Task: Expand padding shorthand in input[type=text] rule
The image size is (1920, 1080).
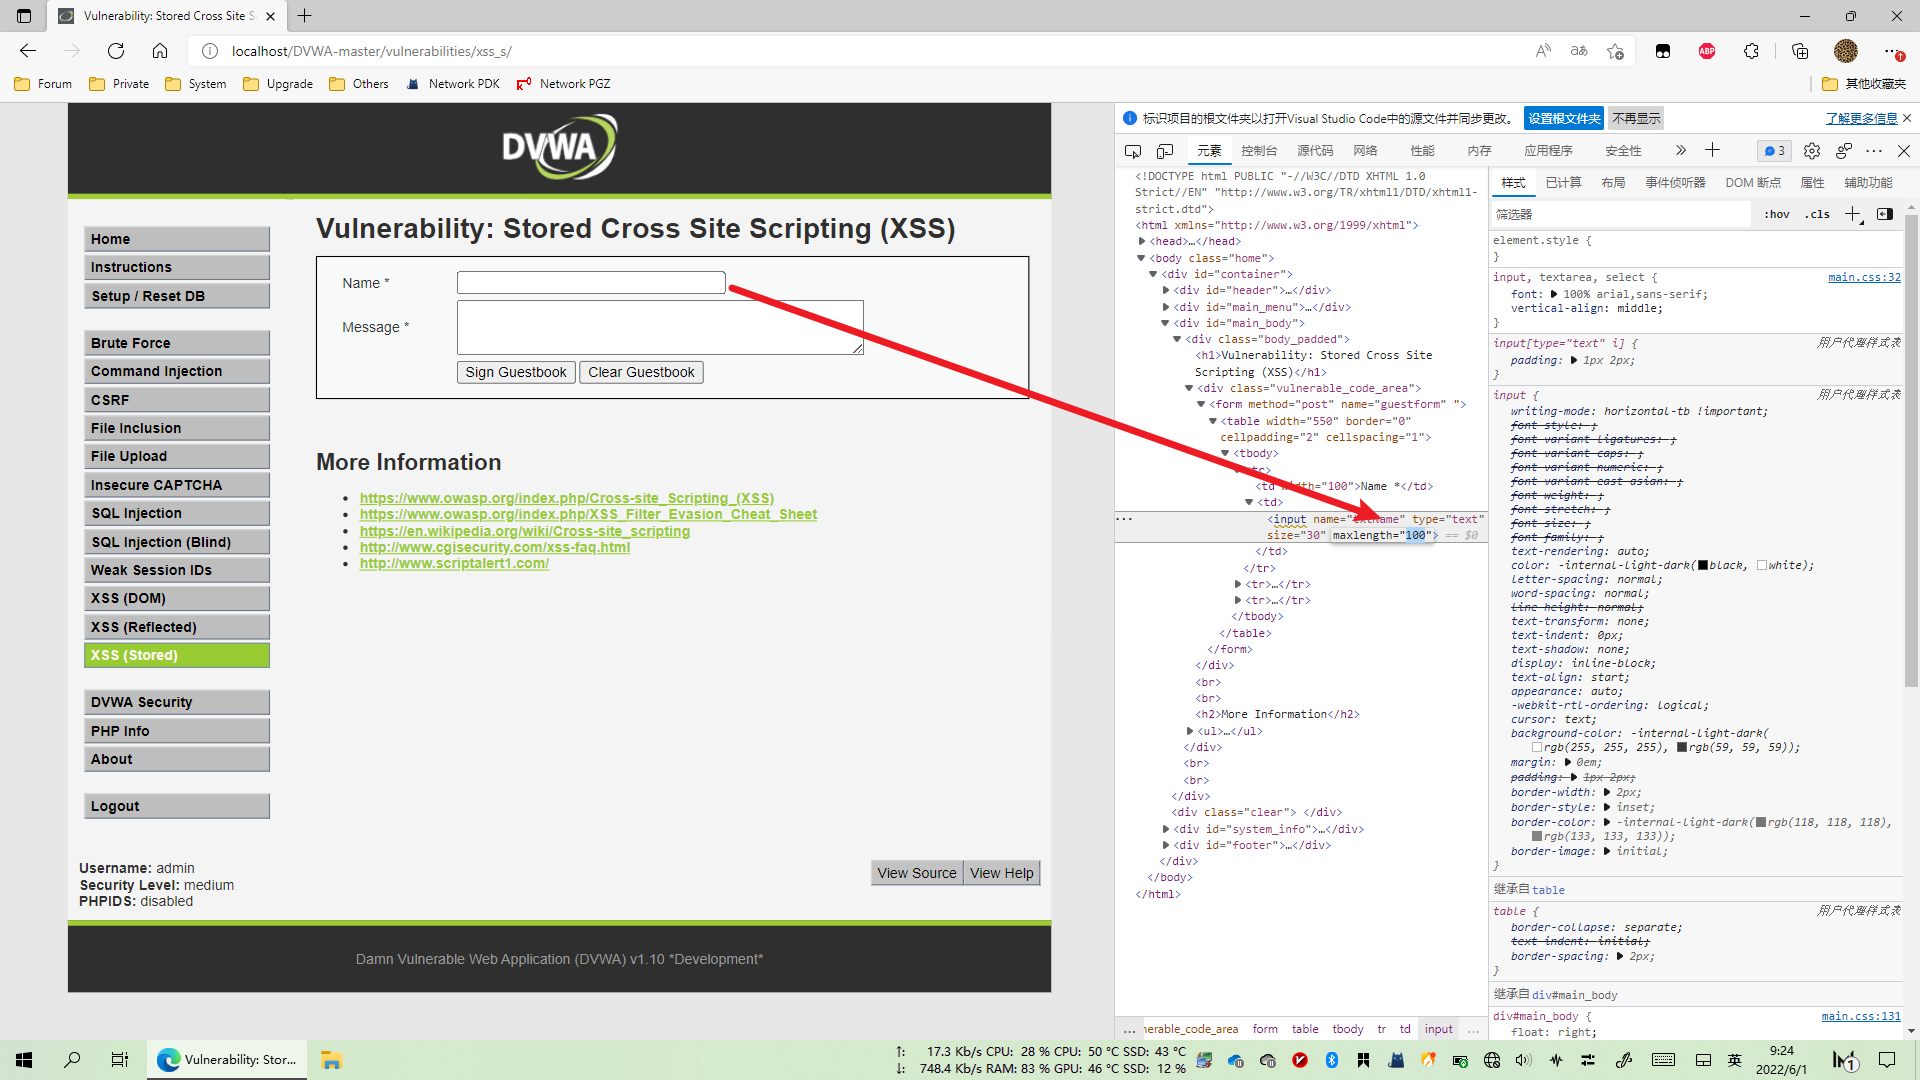Action: (x=1574, y=360)
